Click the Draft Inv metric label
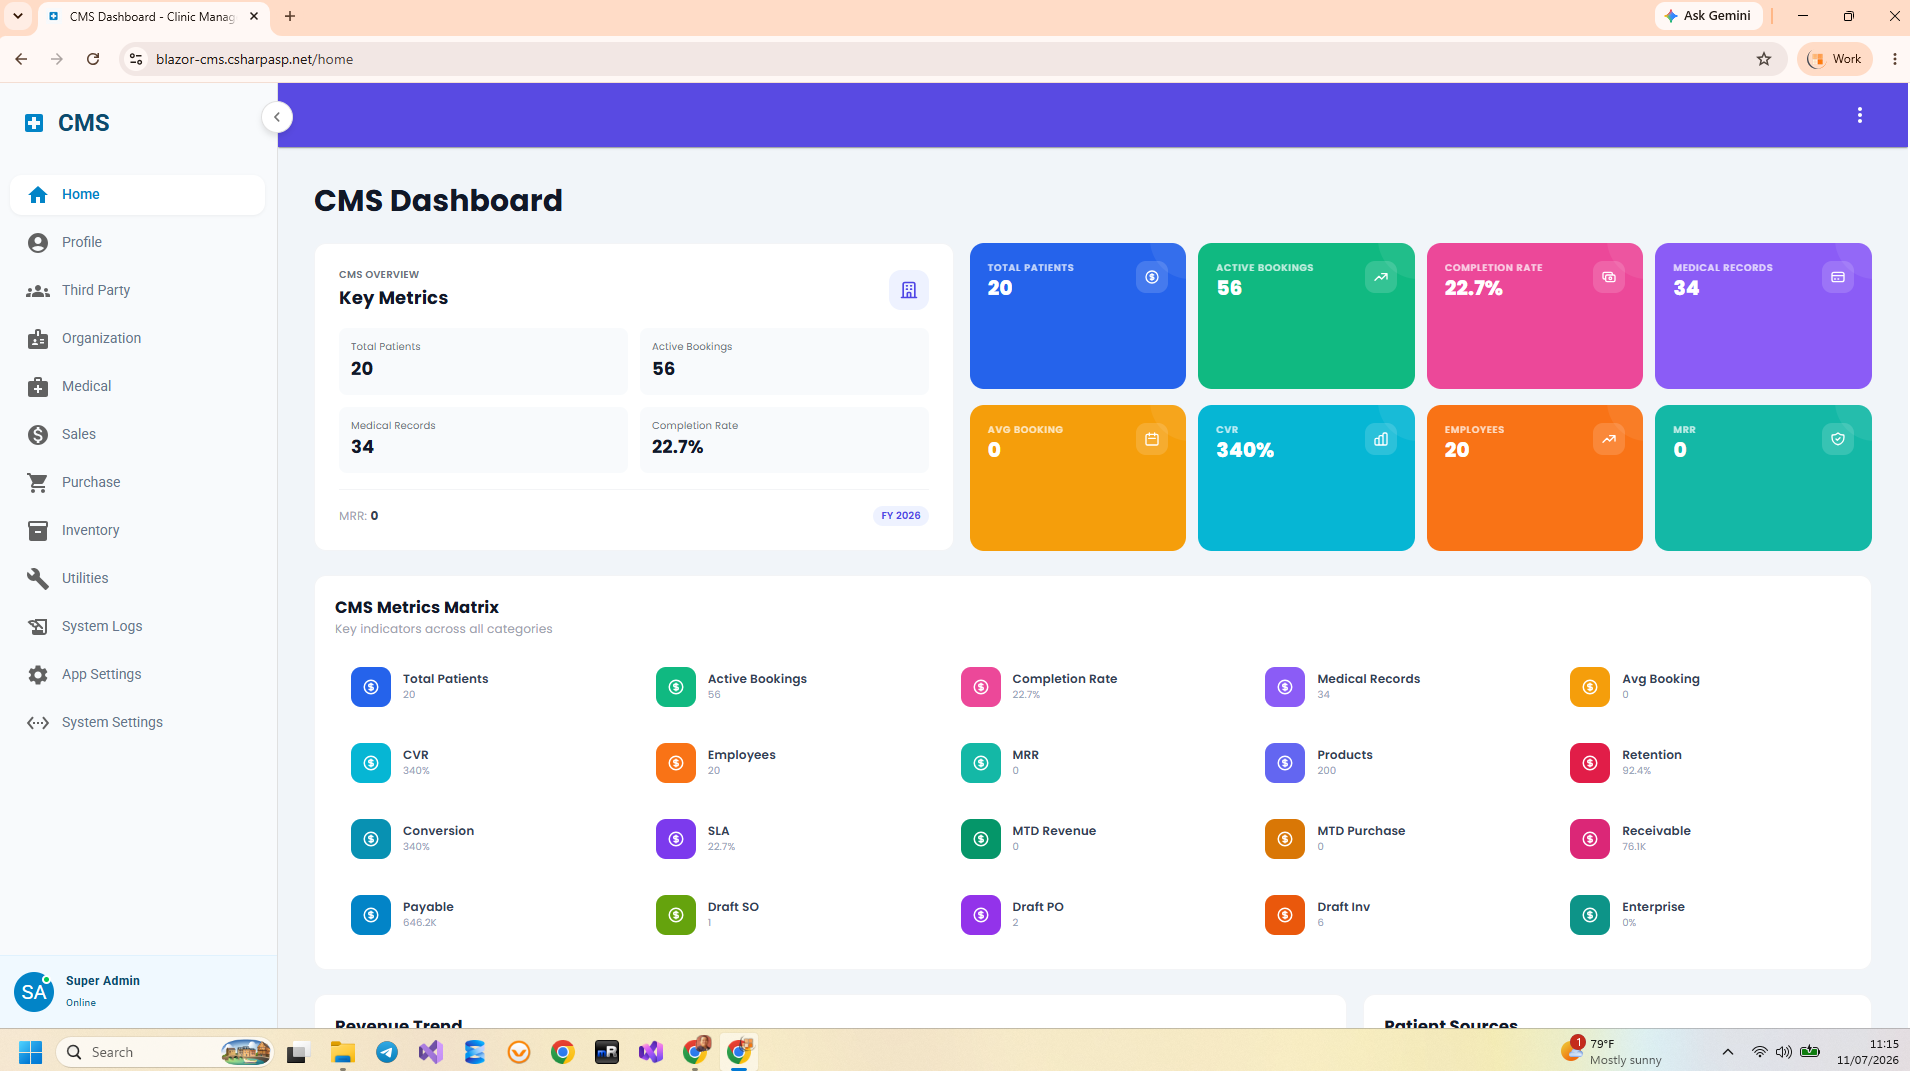Screen dimensions: 1910x1071 (1343, 907)
